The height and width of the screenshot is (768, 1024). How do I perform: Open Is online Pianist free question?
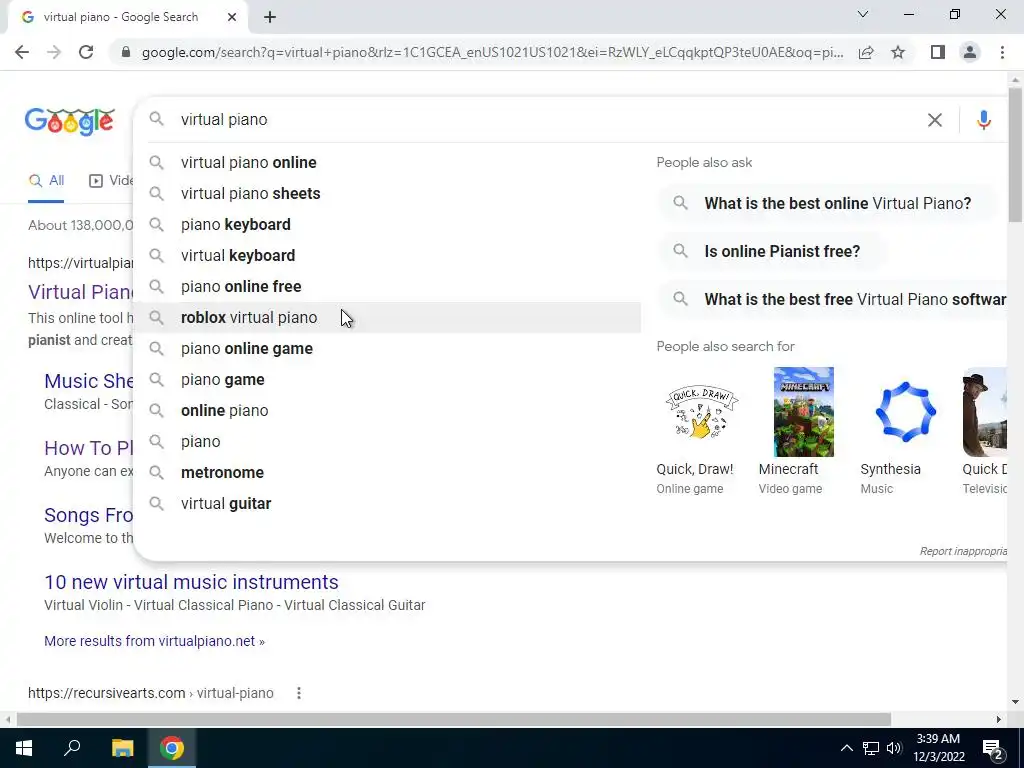(x=772, y=251)
